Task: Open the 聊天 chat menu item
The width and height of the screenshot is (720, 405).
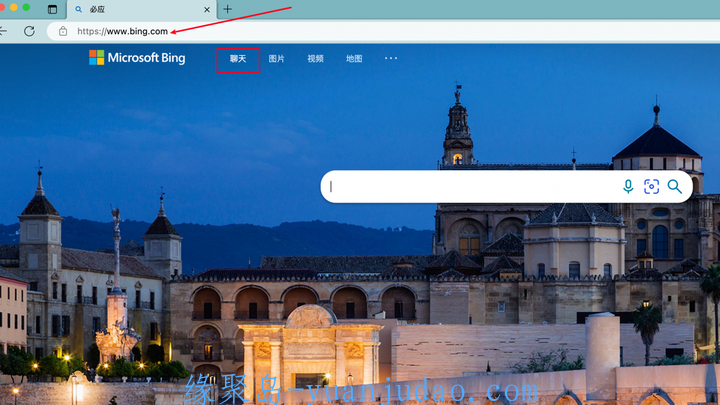Action: 238,59
